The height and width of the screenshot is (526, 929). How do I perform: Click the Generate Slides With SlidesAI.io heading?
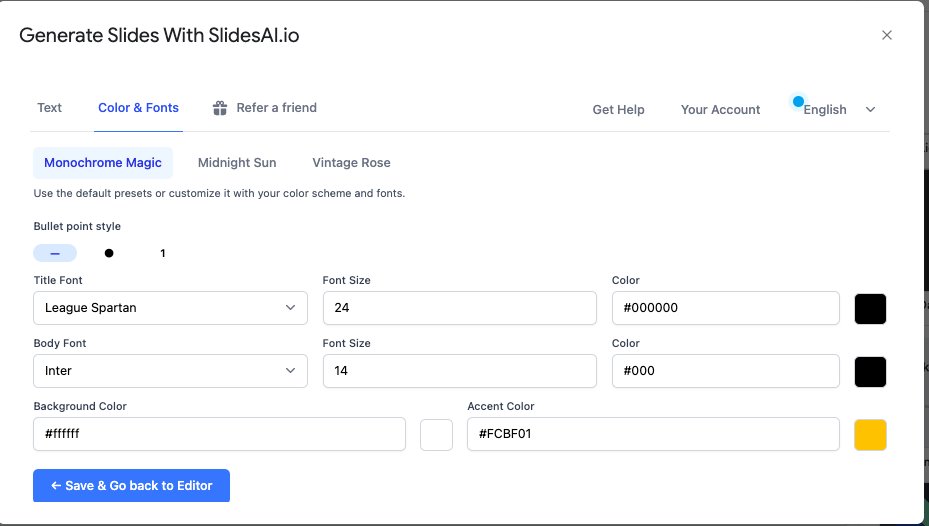(159, 36)
